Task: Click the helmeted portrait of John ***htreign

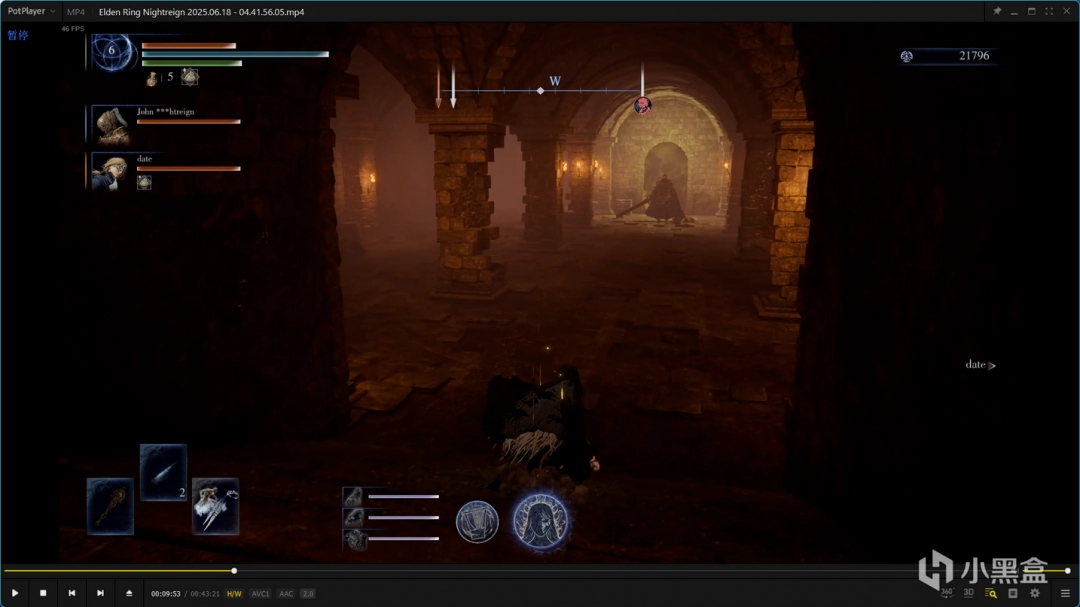Action: tap(112, 125)
